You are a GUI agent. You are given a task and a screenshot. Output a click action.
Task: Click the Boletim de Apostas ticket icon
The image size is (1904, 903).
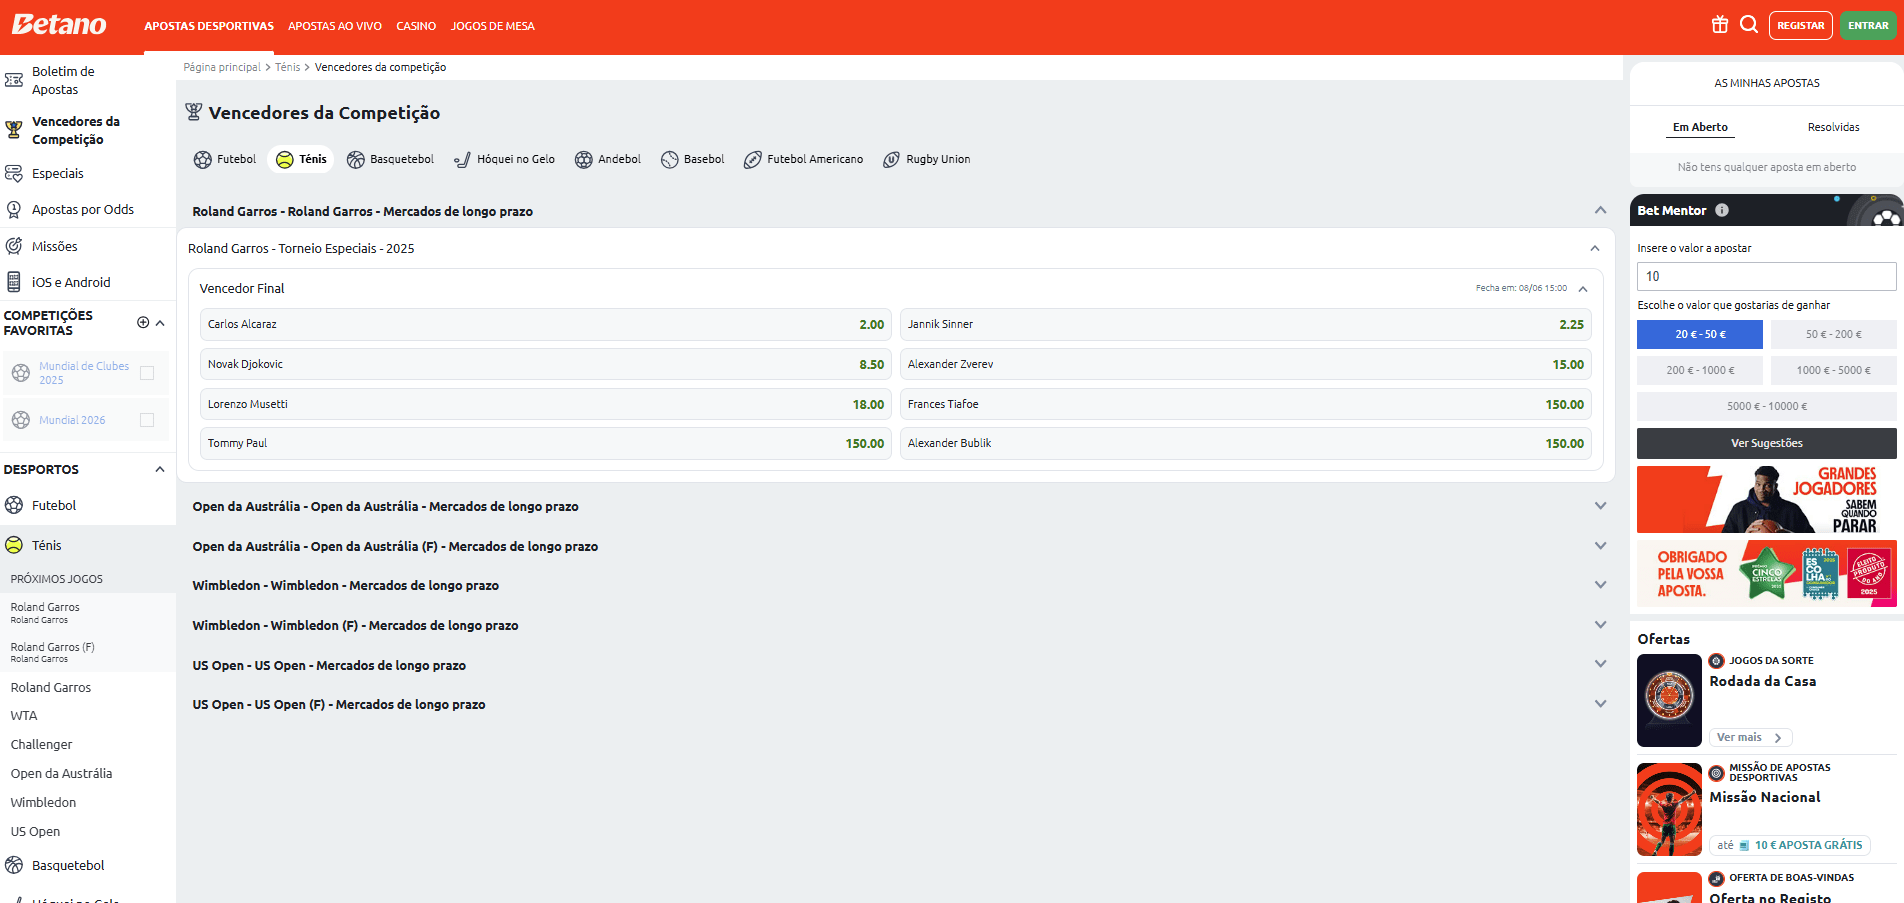14,80
